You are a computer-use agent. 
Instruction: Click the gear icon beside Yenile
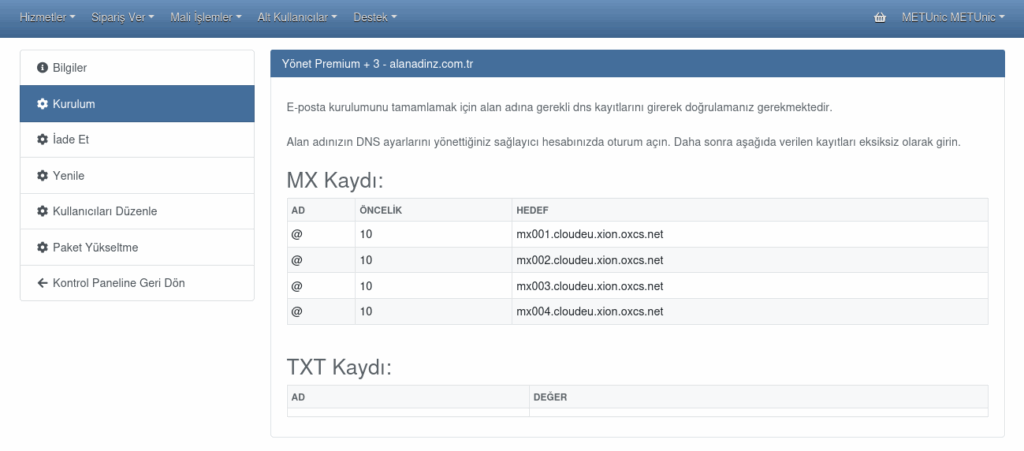click(x=42, y=176)
